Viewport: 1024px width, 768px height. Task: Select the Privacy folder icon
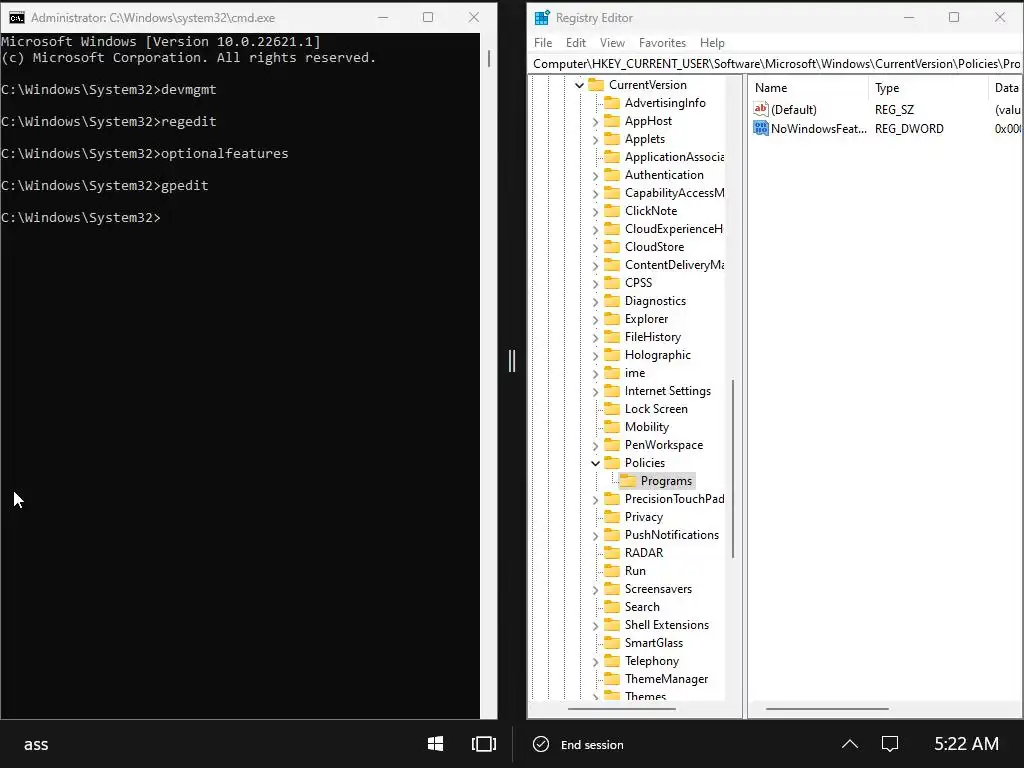[x=612, y=517]
